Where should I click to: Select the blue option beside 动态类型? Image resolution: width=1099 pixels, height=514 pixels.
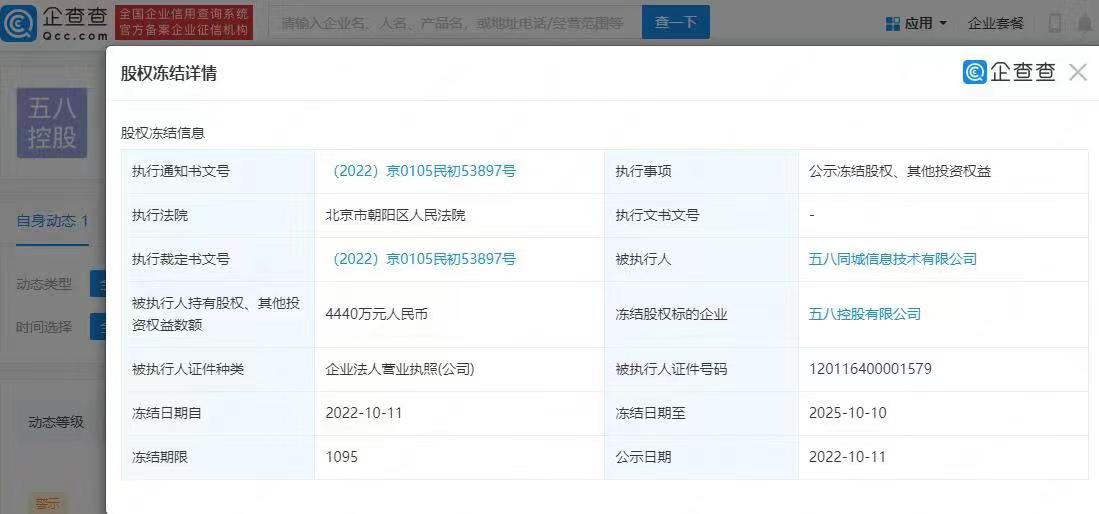98,284
